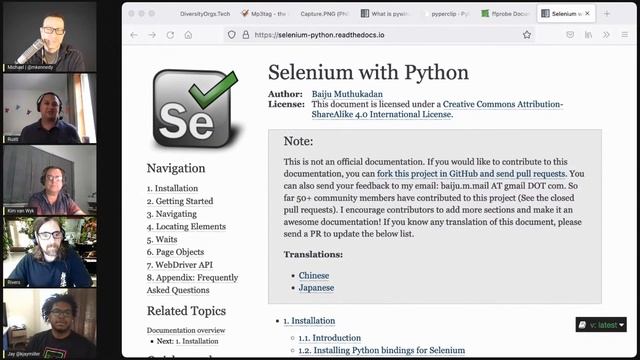
Task: Click the Translations: label
Action: click(313, 254)
